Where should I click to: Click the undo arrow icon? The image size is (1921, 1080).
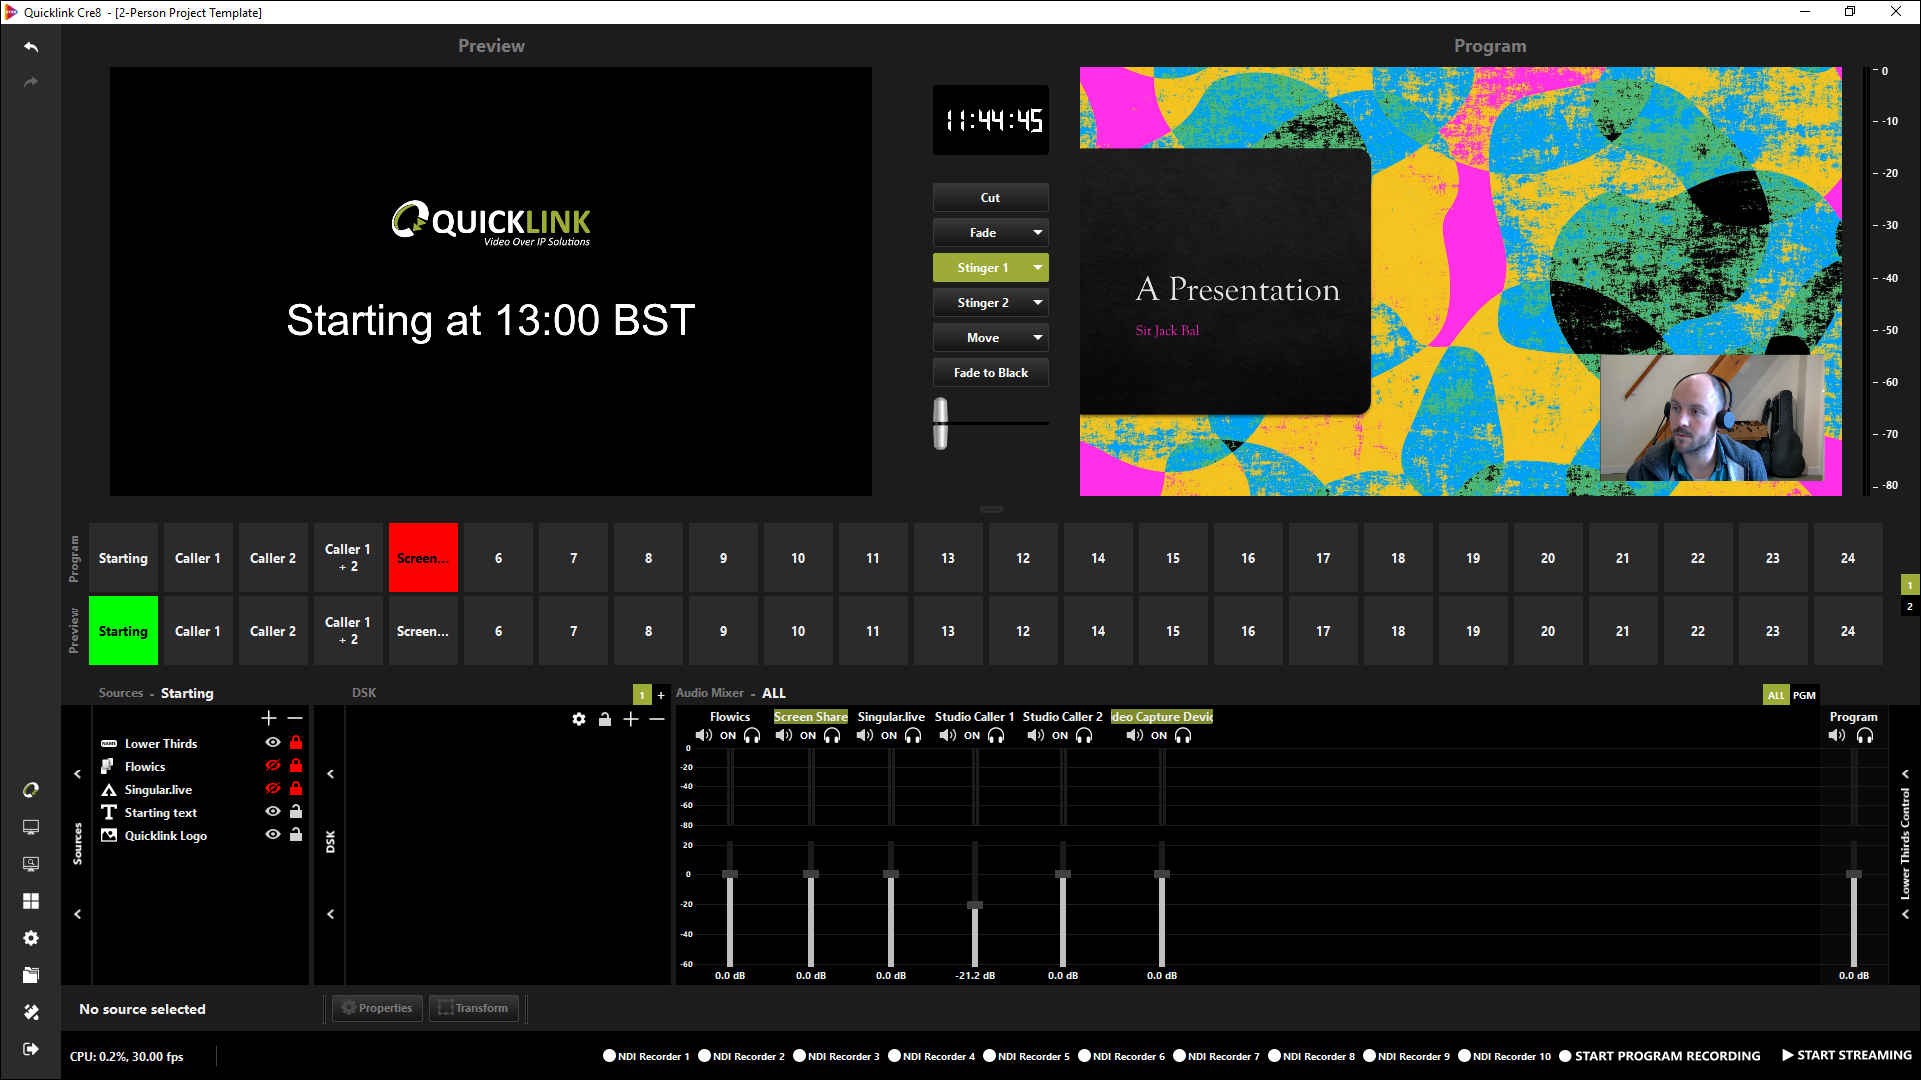(31, 47)
